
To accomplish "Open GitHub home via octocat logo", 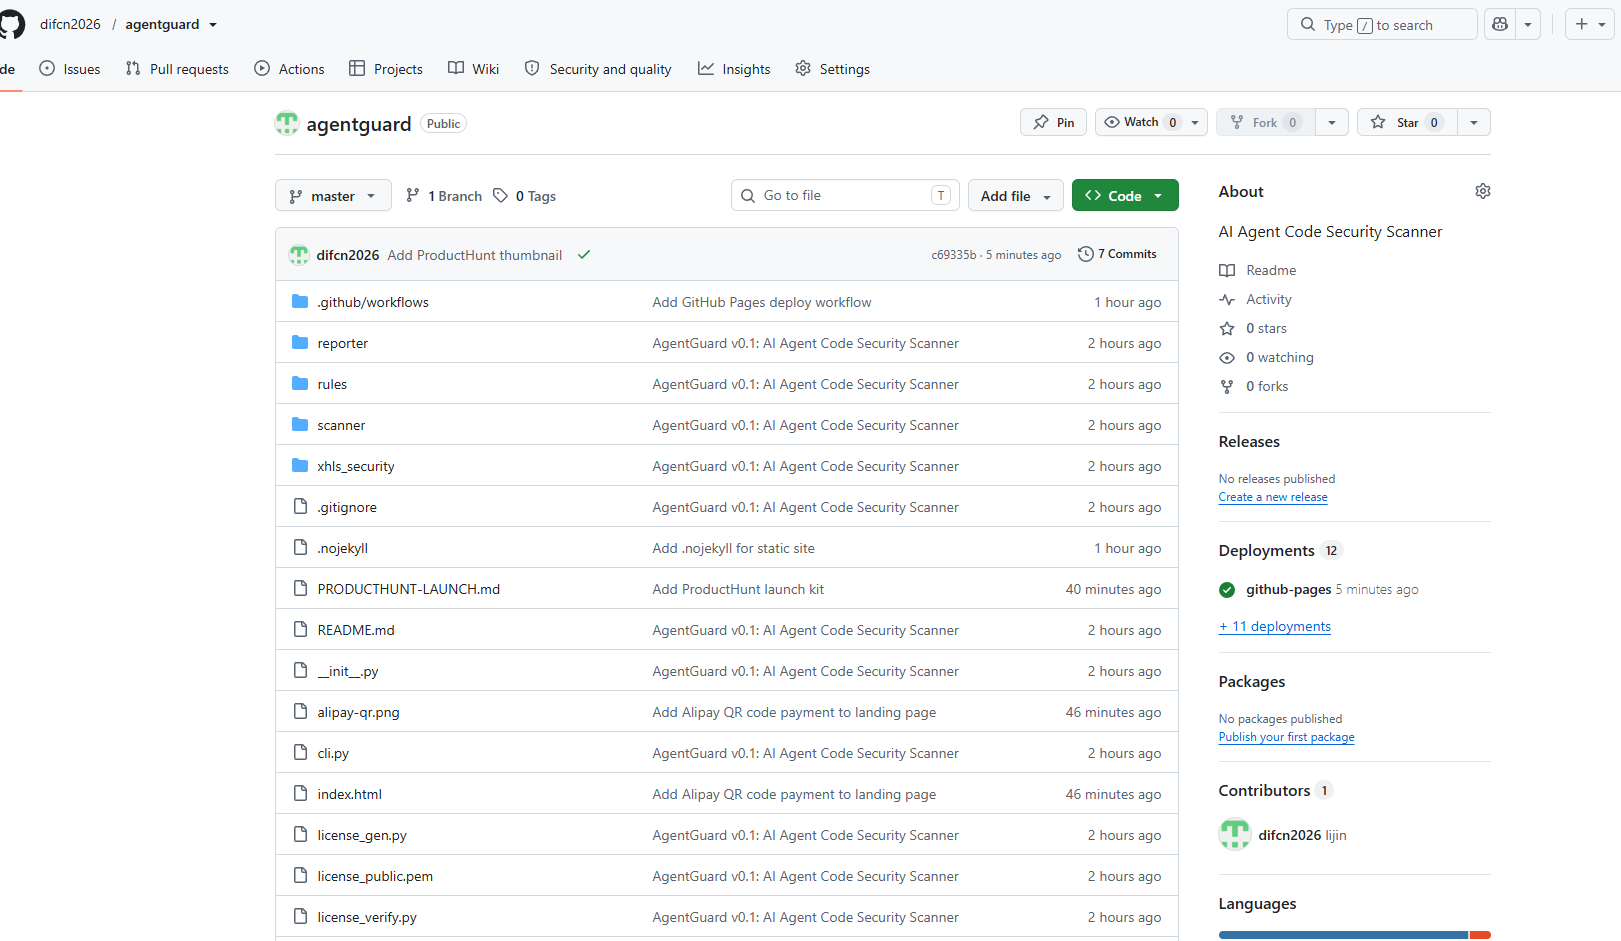I will pos(11,24).
